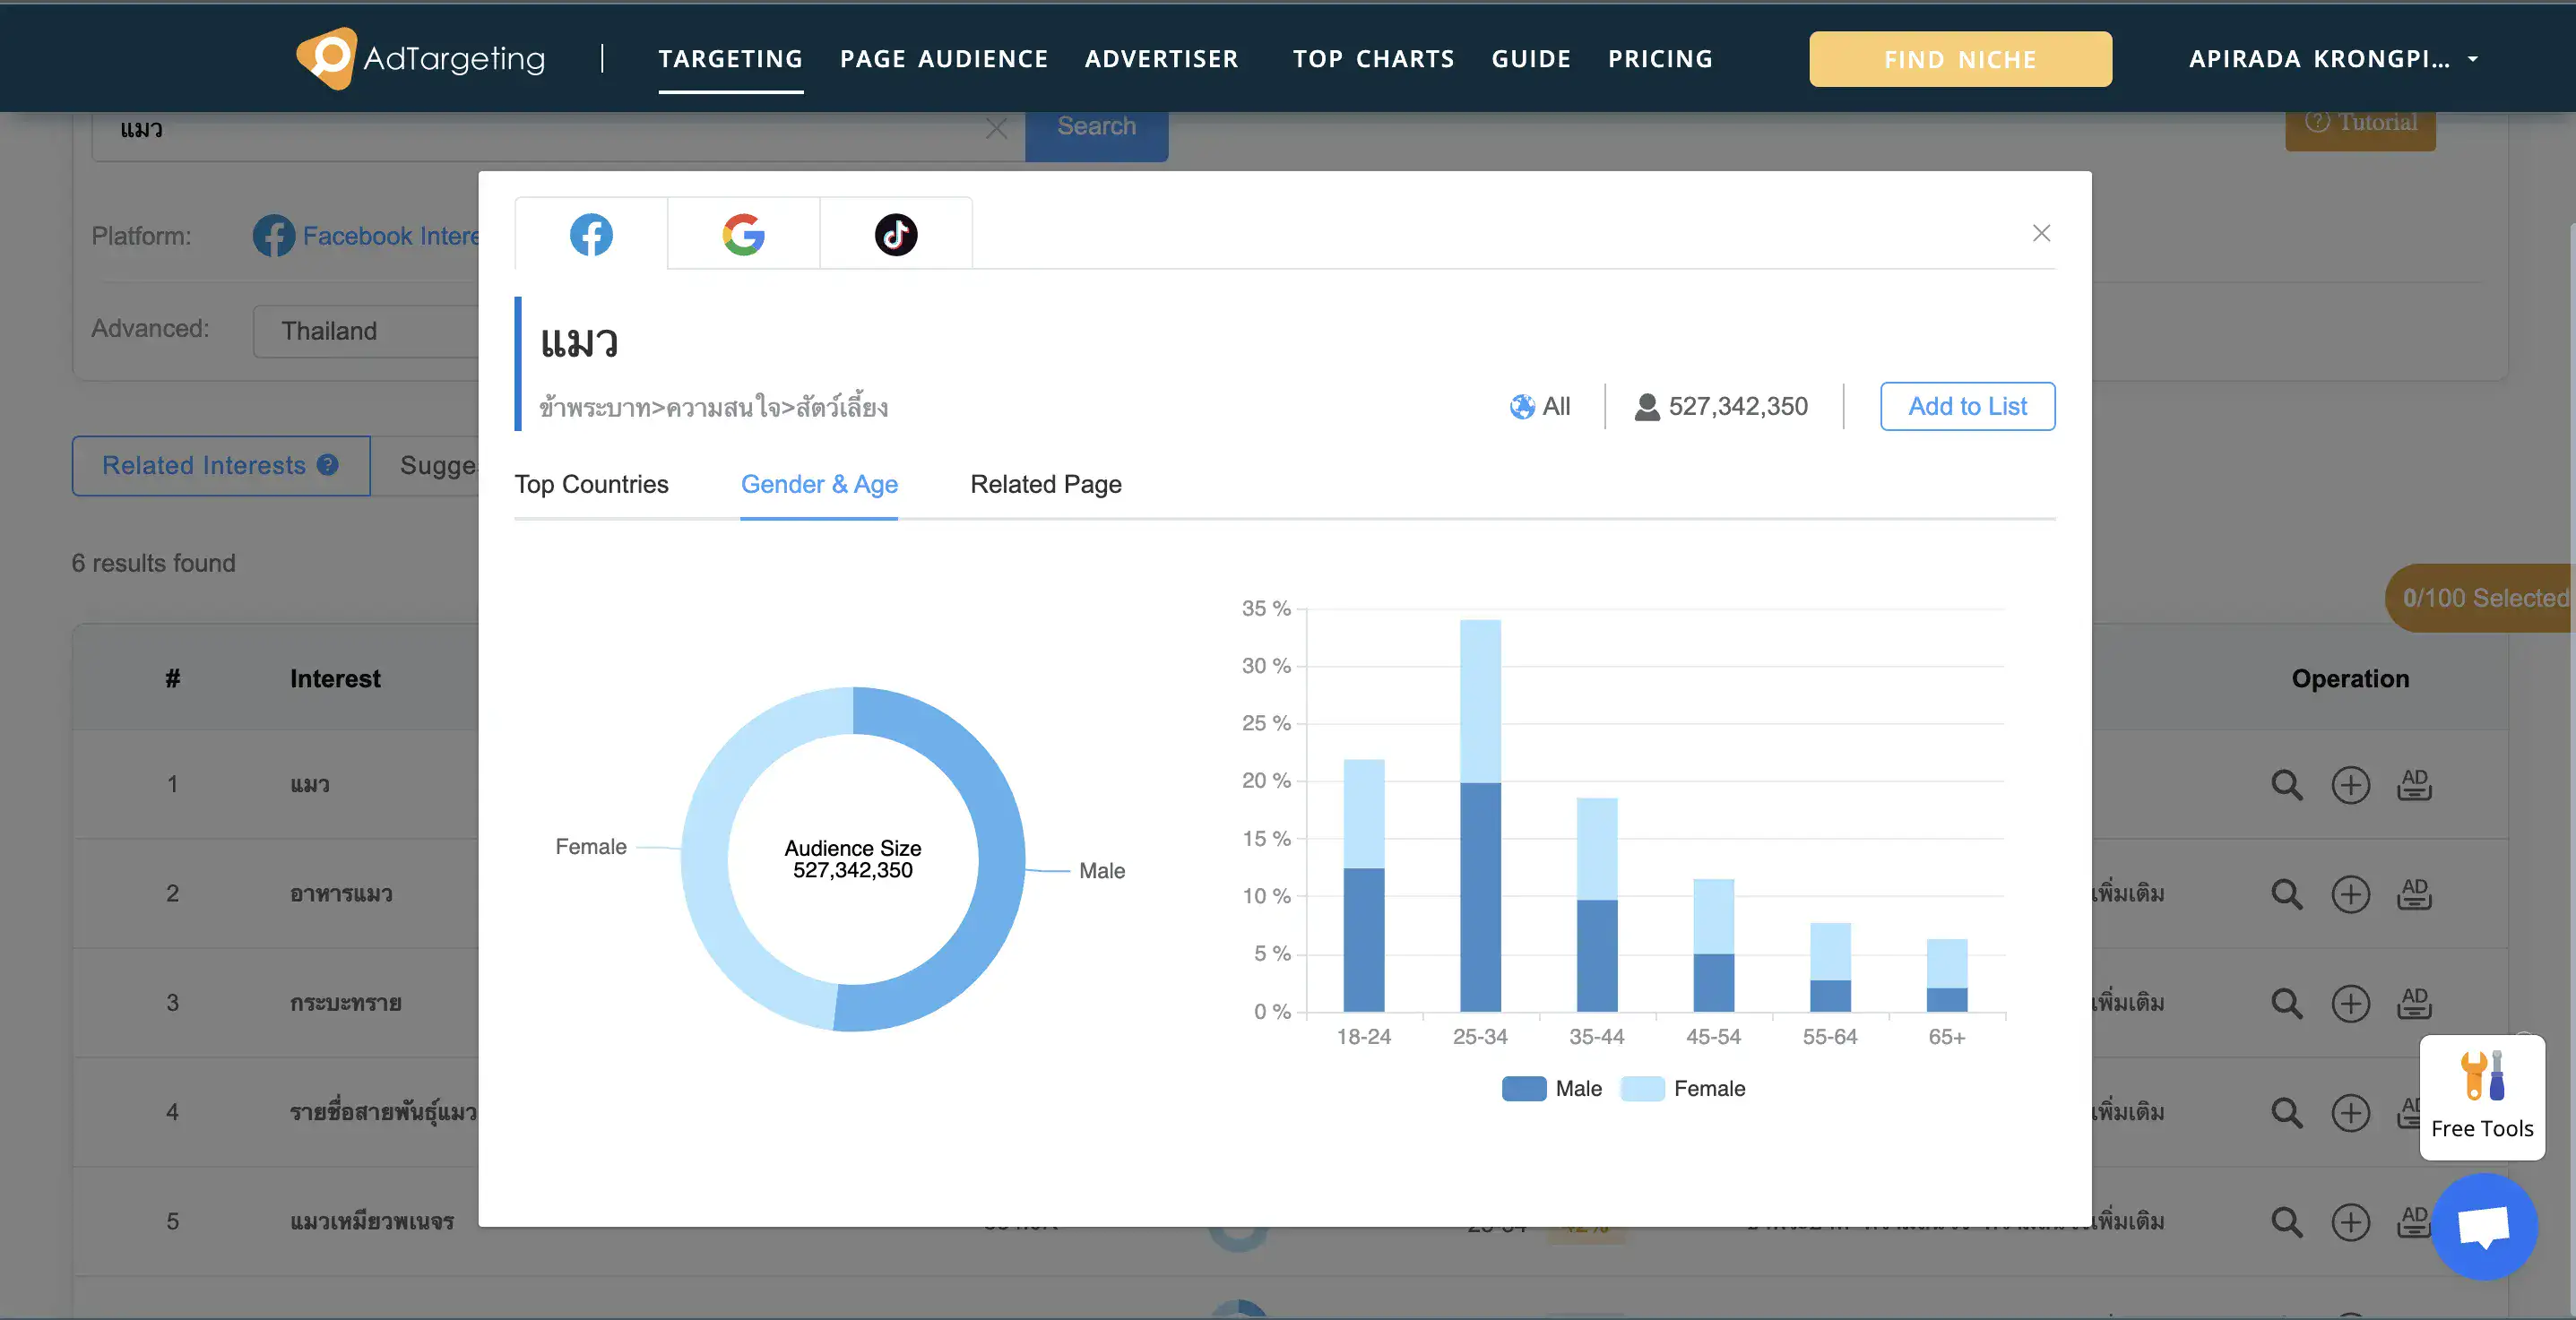The image size is (2576, 1320).
Task: Open the Related Page tab
Action: (x=1045, y=484)
